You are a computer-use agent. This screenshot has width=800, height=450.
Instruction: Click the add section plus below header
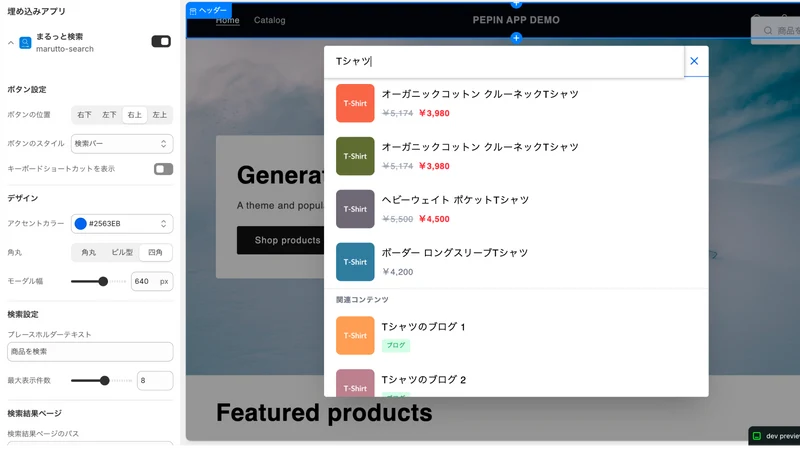[x=516, y=38]
